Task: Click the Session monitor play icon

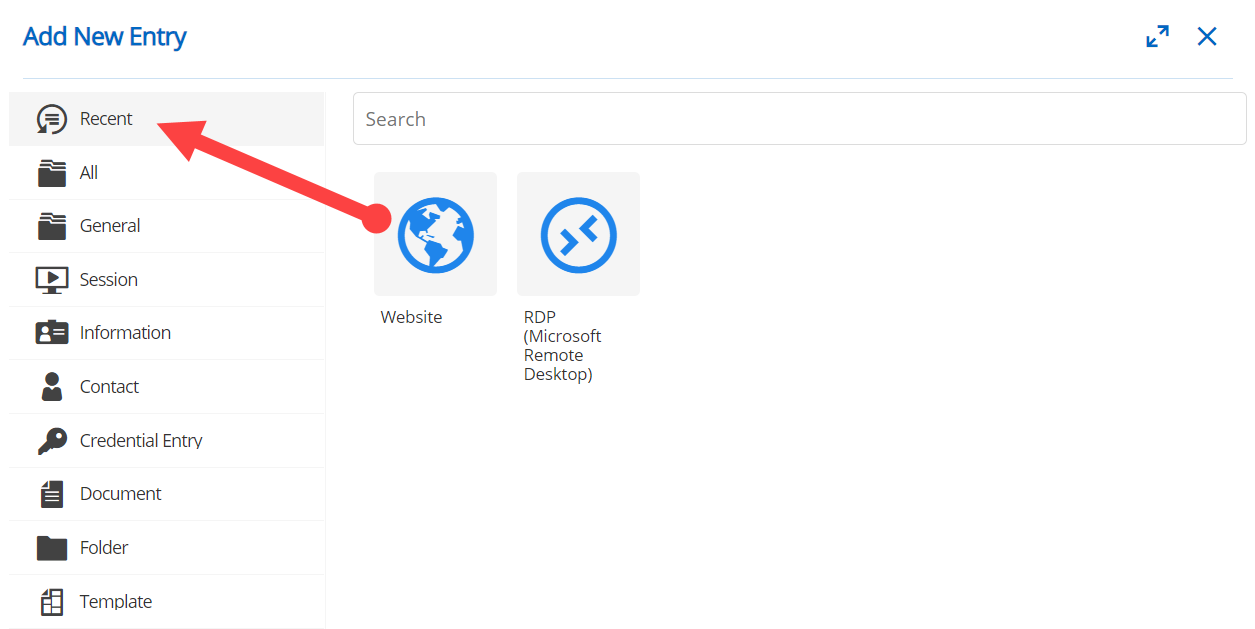Action: point(52,280)
